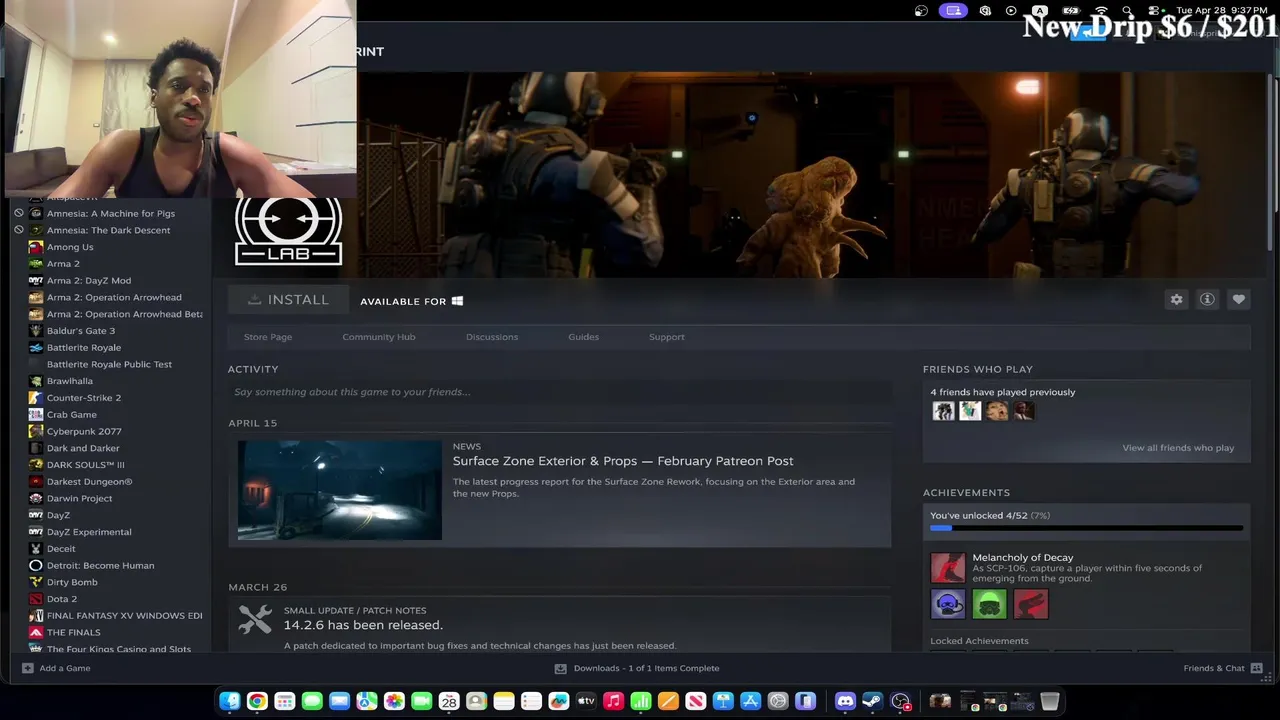Click the Windows platform icon

click(457, 301)
